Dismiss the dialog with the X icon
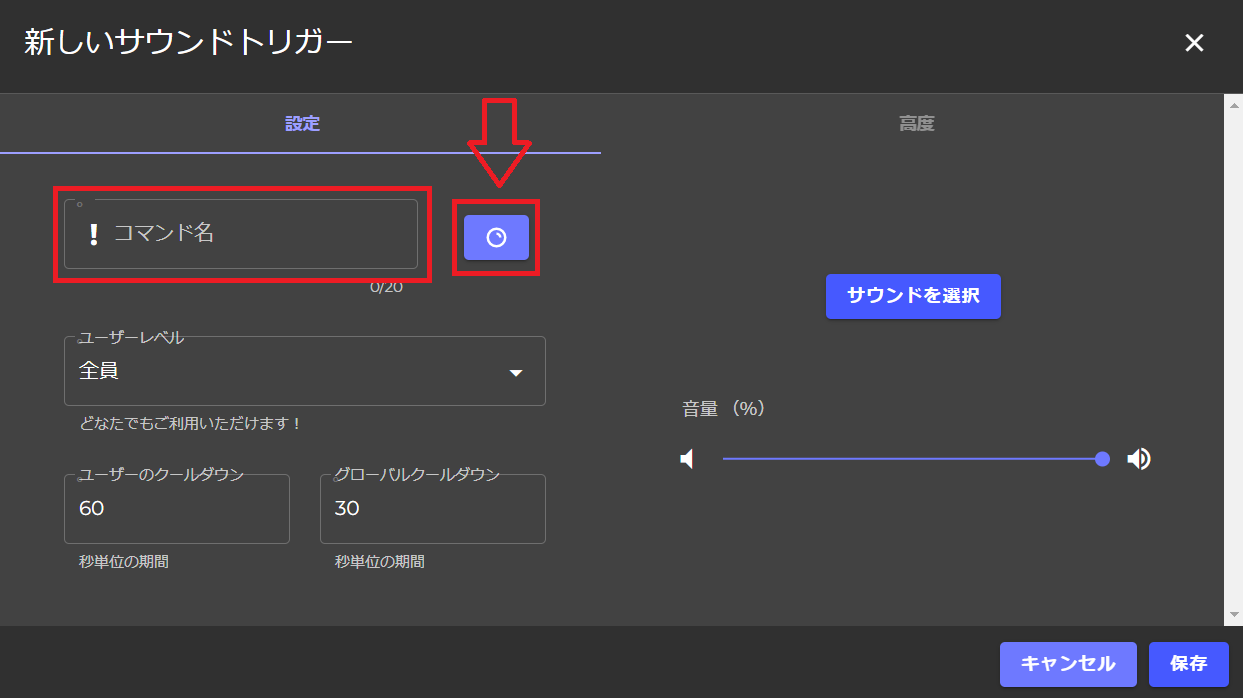The height and width of the screenshot is (698, 1243). [1194, 43]
